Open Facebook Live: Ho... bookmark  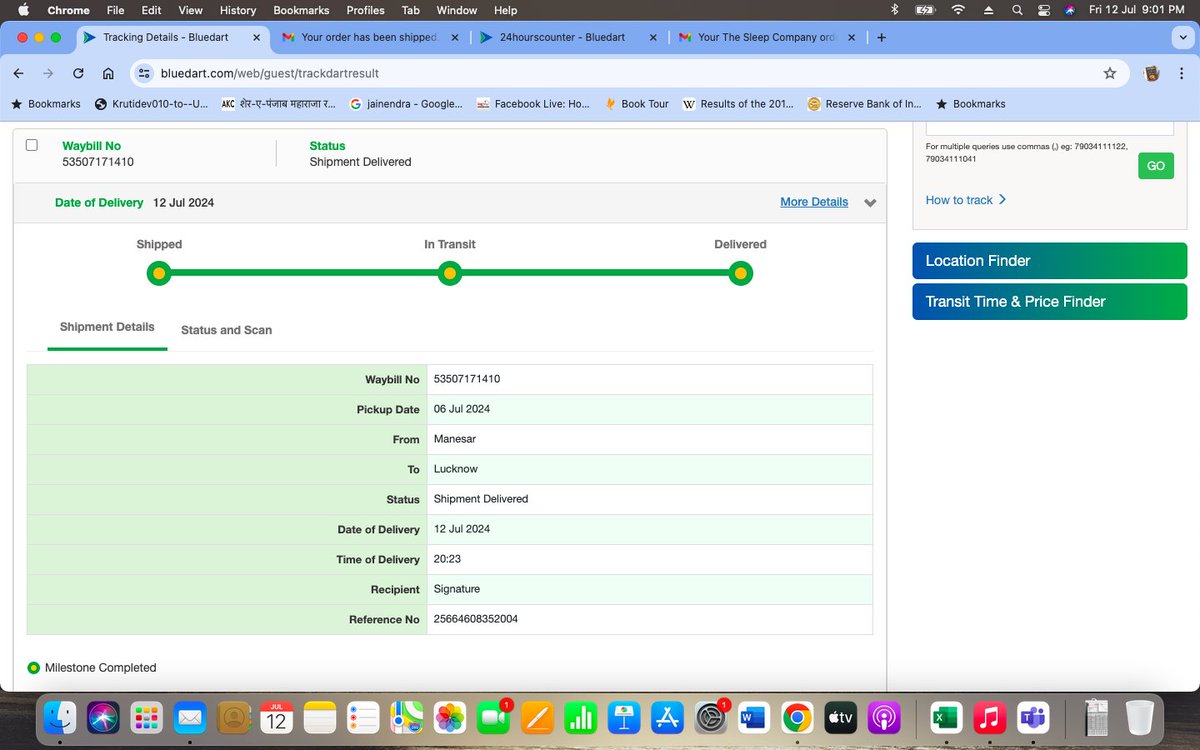532,104
